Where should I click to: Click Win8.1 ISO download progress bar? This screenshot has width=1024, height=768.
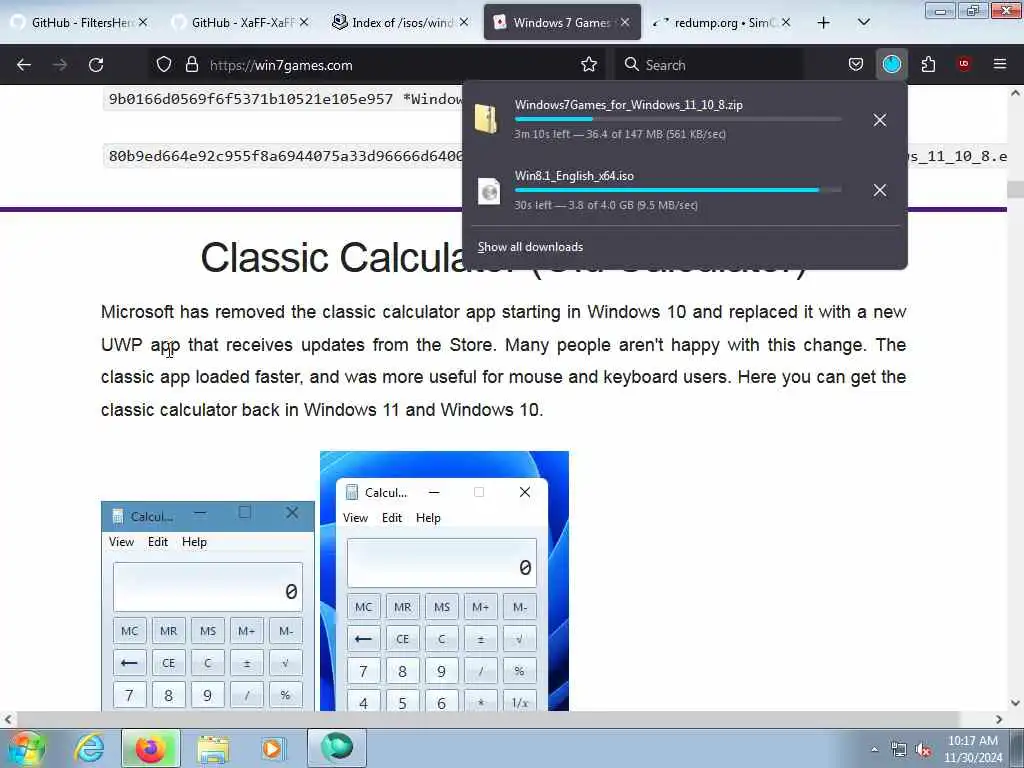pos(677,190)
